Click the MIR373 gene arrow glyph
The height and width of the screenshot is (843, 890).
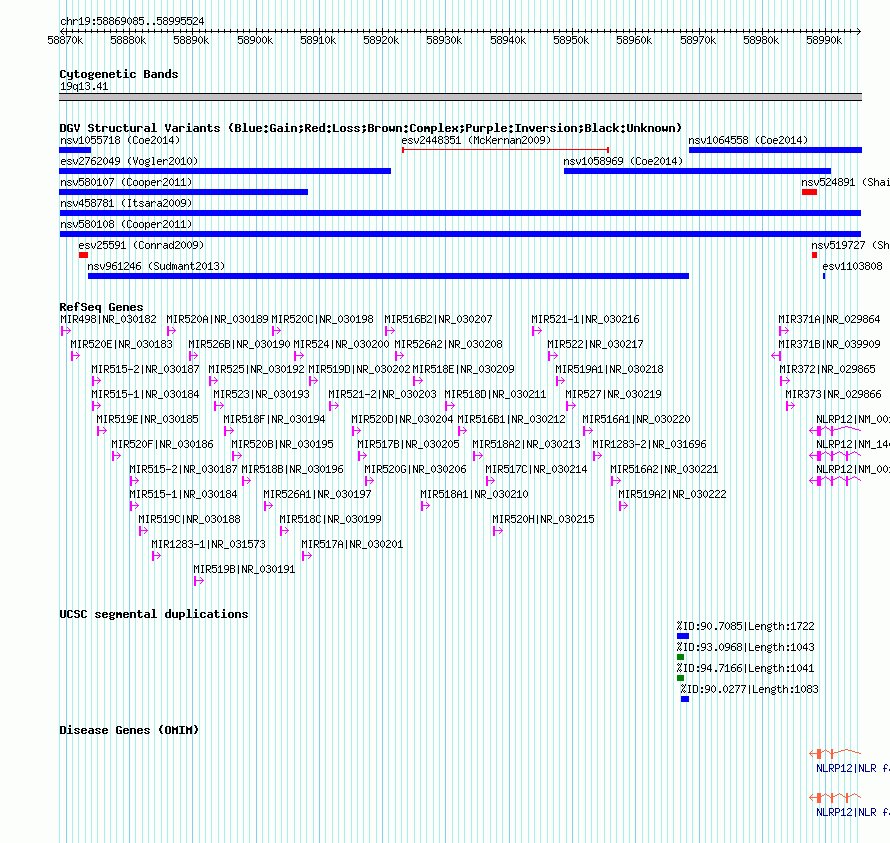coord(791,406)
